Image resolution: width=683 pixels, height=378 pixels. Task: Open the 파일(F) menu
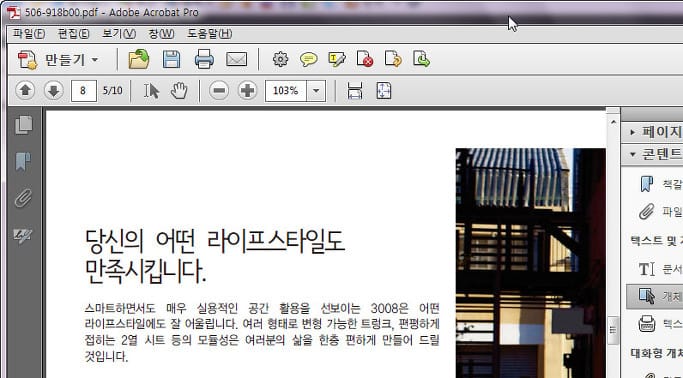pos(29,34)
